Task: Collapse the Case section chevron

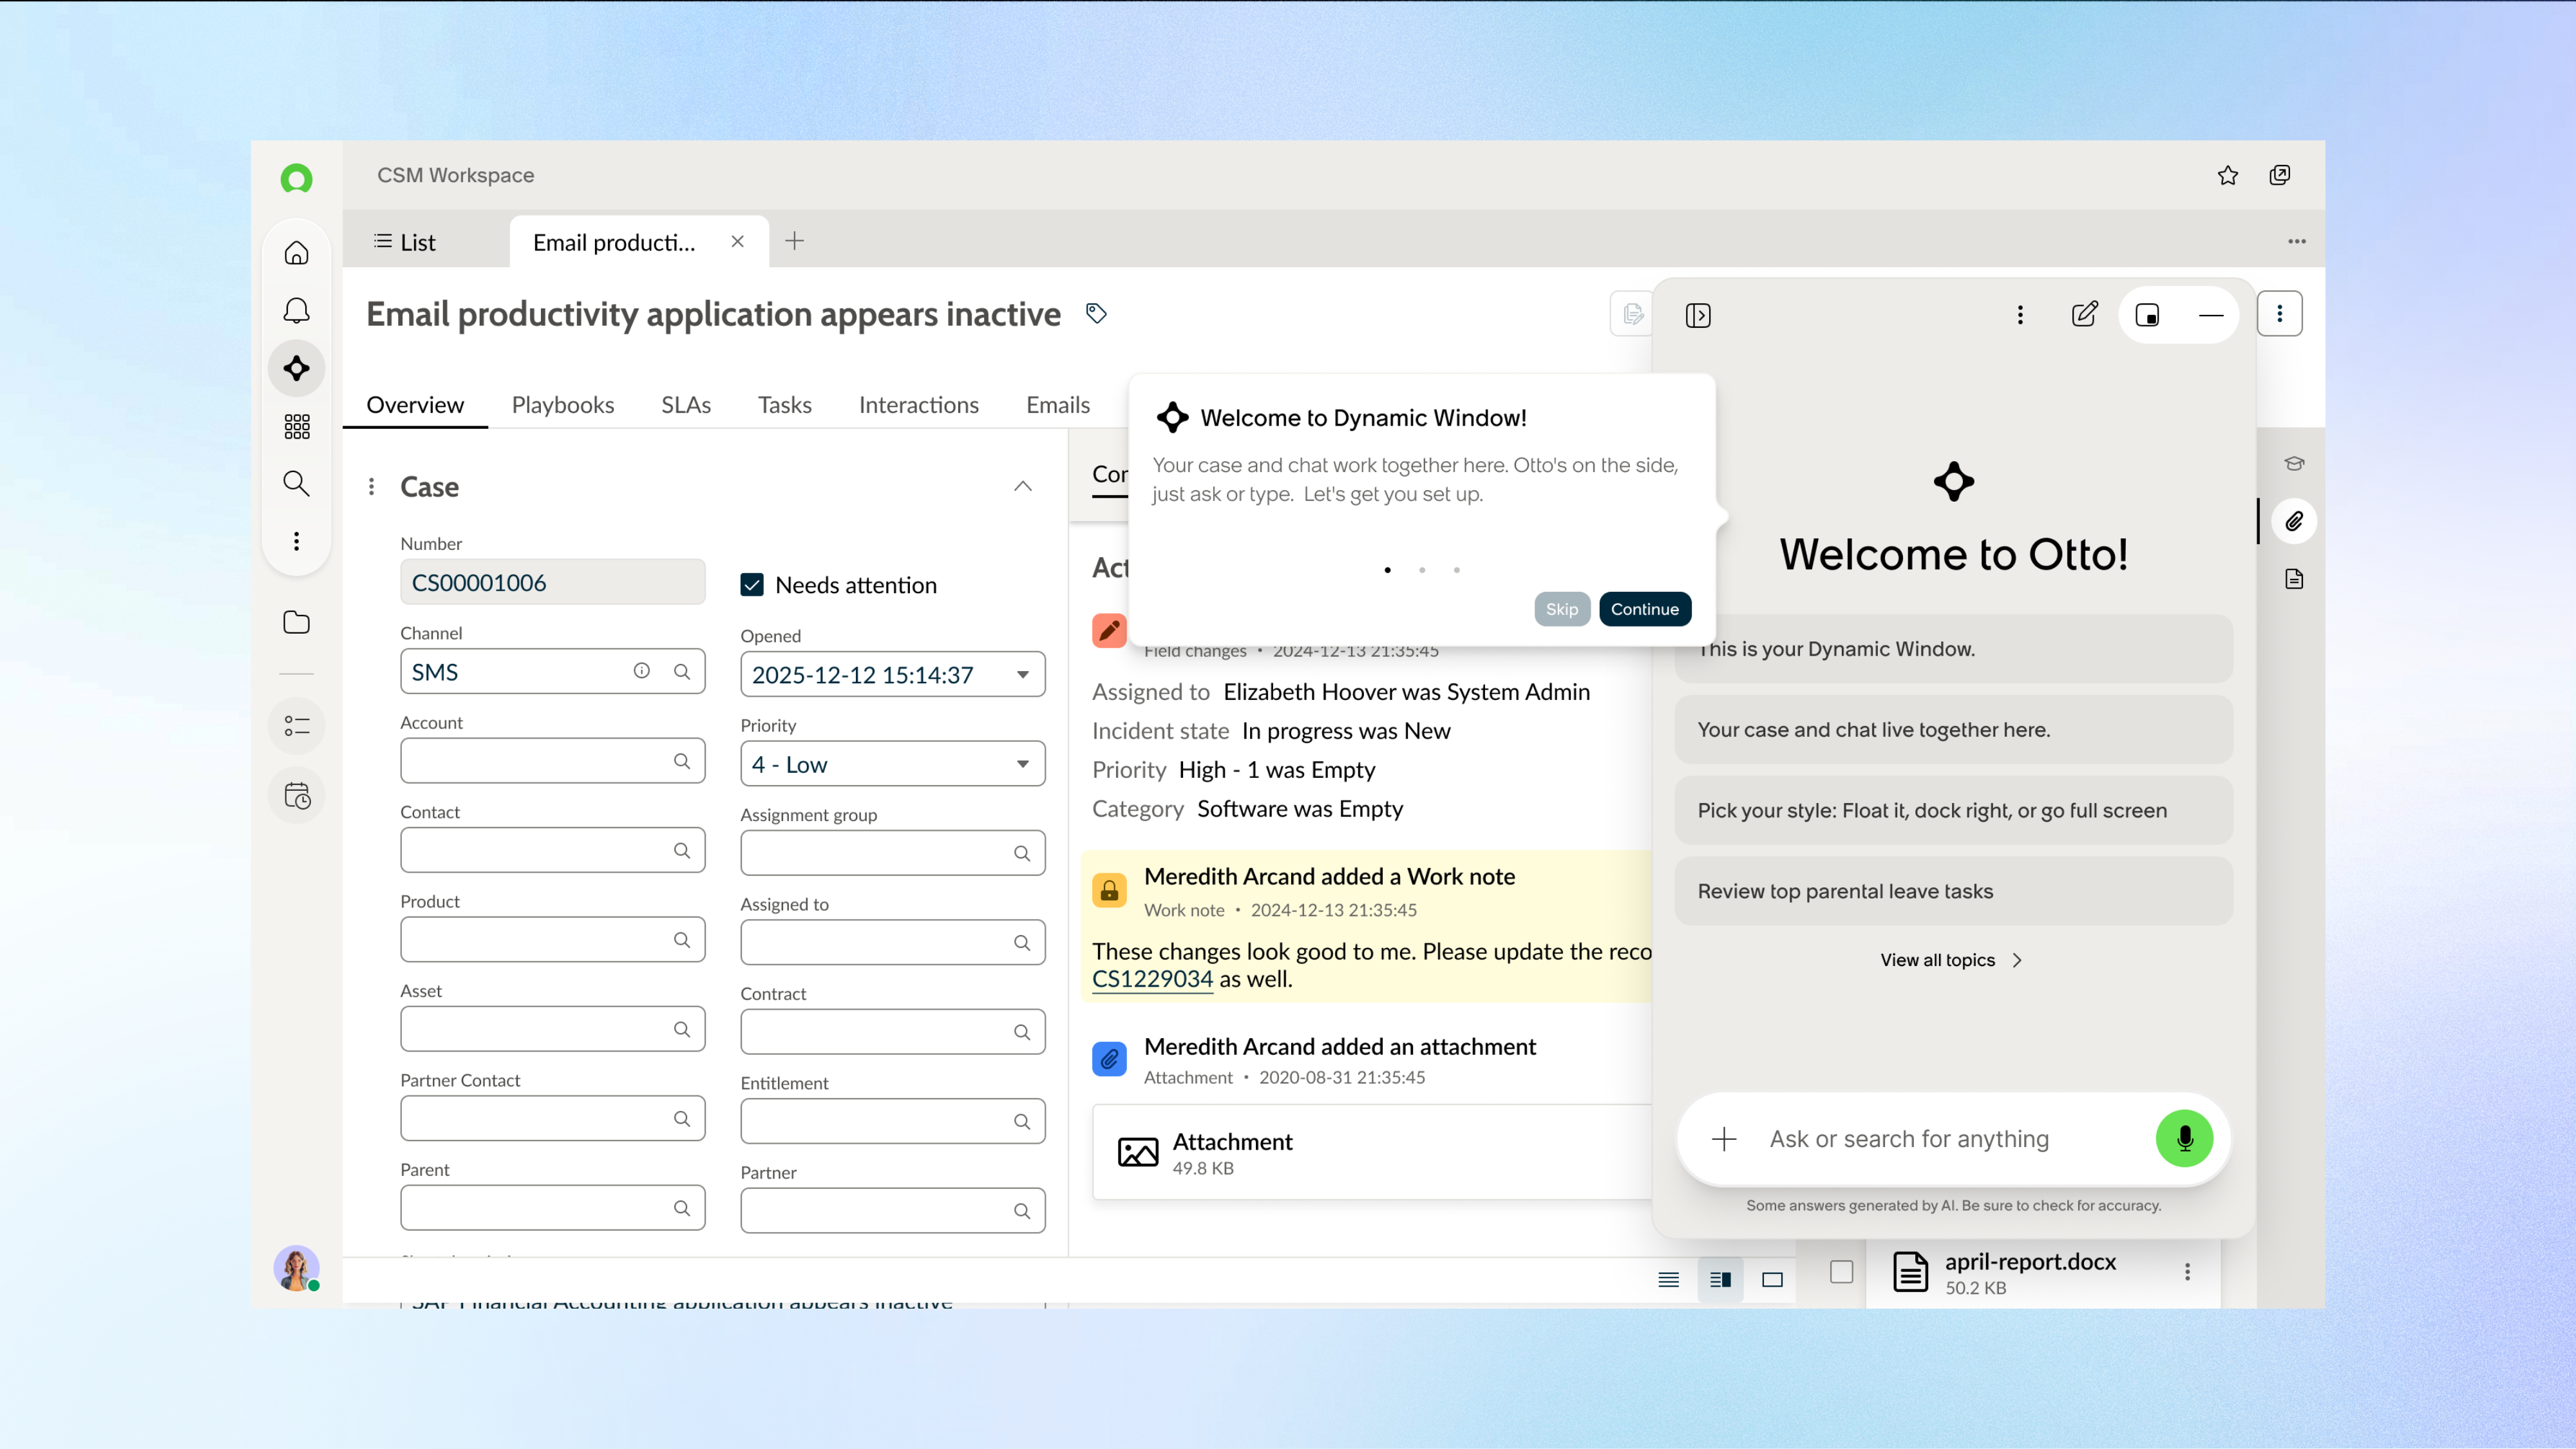Action: click(1022, 486)
